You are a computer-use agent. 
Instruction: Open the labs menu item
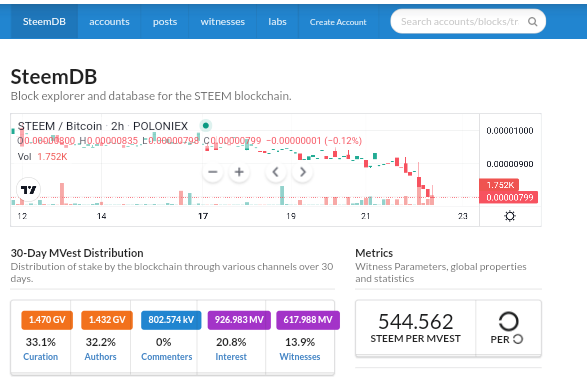coord(277,22)
